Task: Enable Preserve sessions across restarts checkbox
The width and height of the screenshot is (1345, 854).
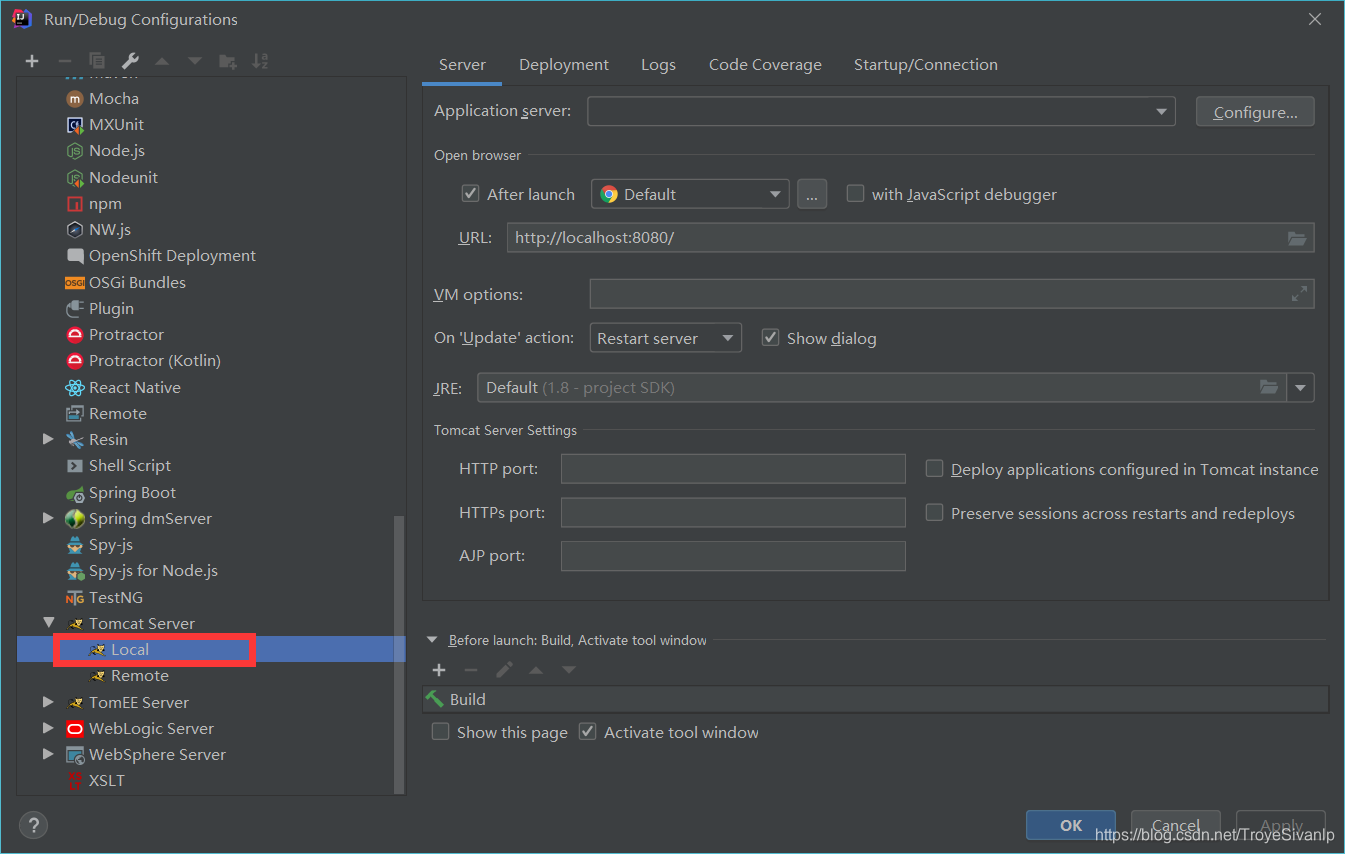Action: pos(934,513)
